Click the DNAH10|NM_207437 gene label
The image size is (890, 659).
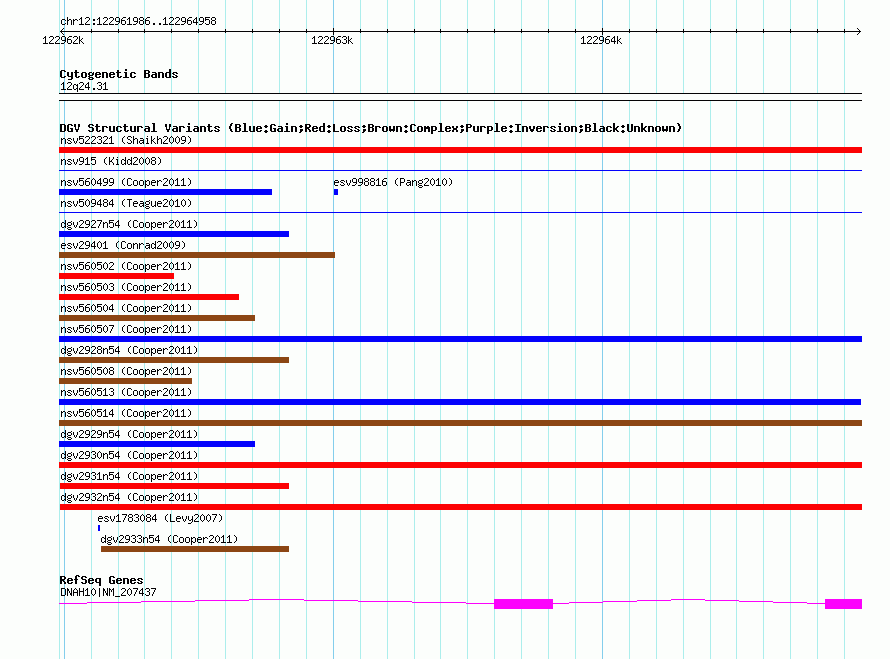(108, 592)
